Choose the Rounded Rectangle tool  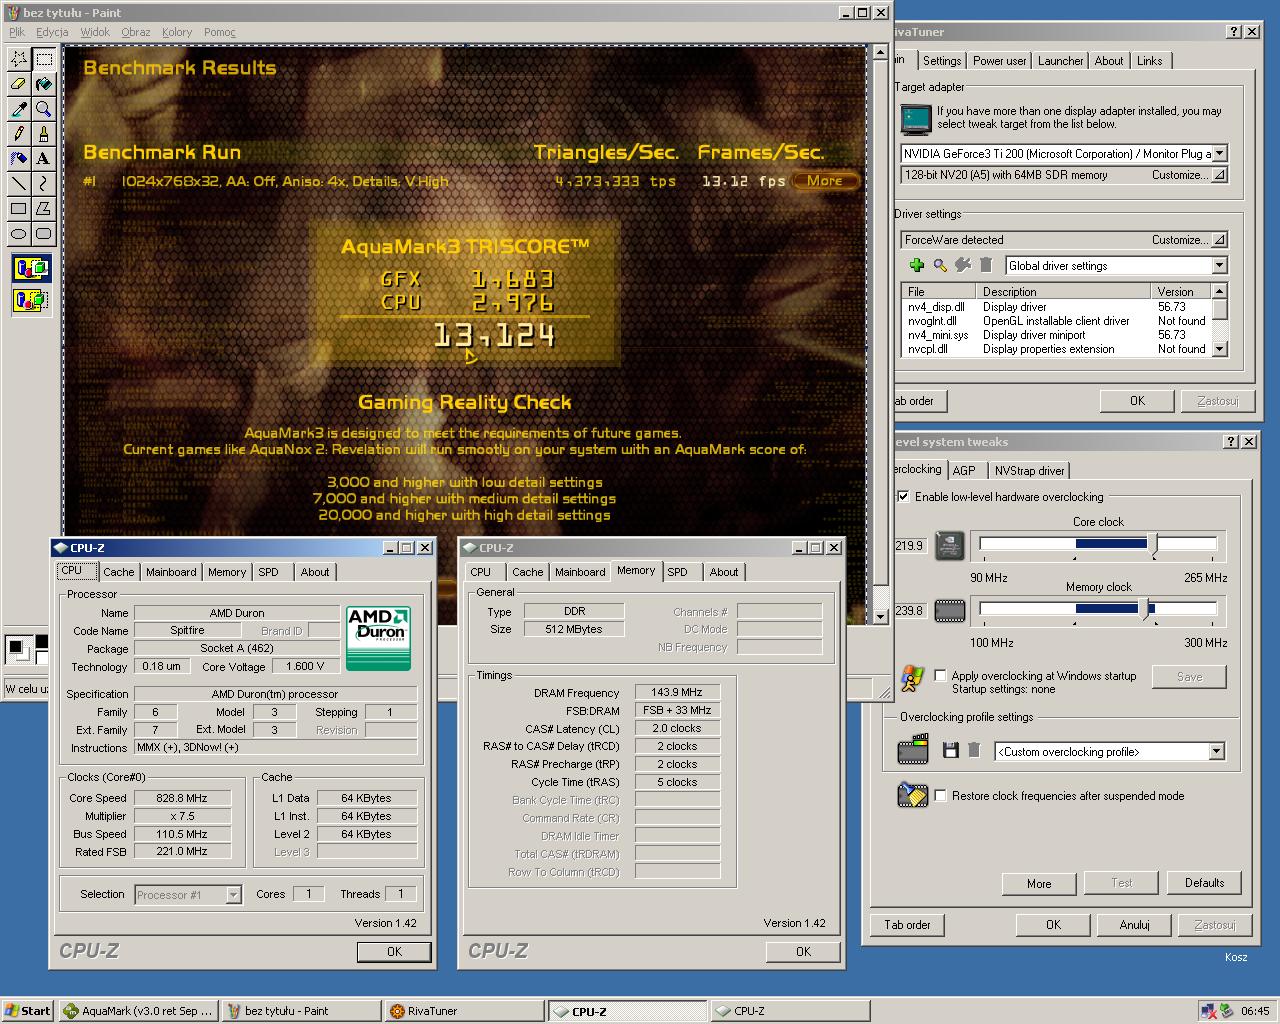[x=43, y=234]
